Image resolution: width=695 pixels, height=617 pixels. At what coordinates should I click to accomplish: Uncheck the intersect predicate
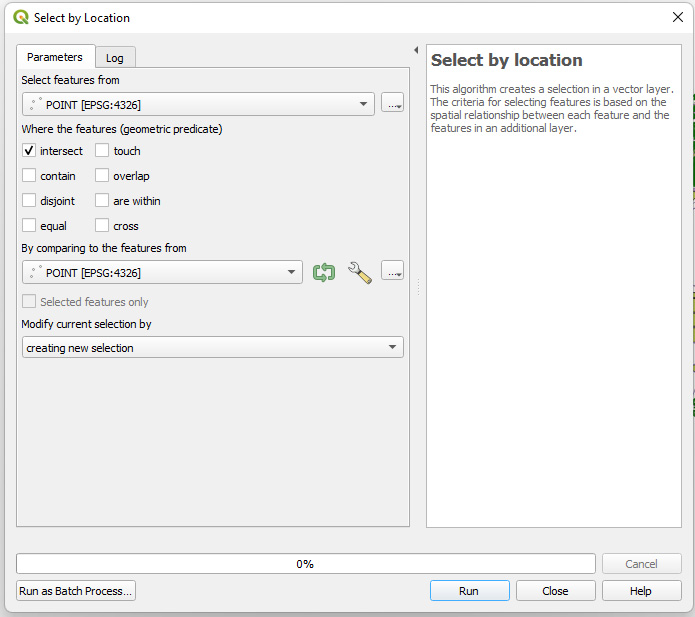[29, 151]
